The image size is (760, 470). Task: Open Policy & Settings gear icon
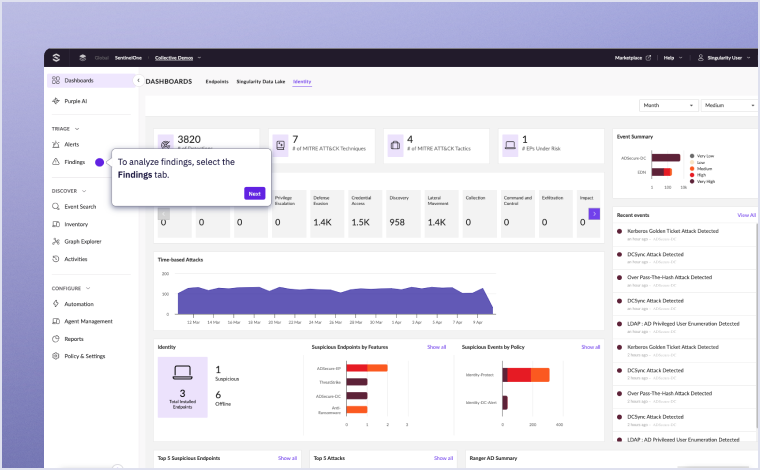(56, 356)
